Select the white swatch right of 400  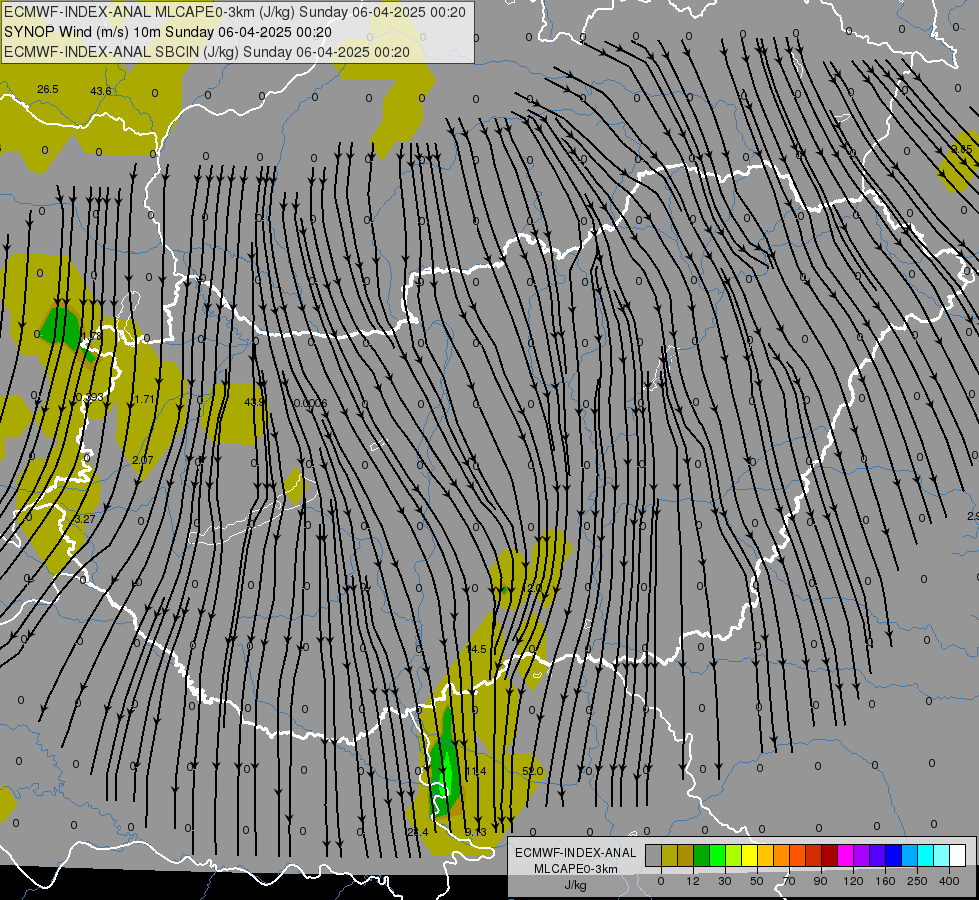click(x=957, y=856)
